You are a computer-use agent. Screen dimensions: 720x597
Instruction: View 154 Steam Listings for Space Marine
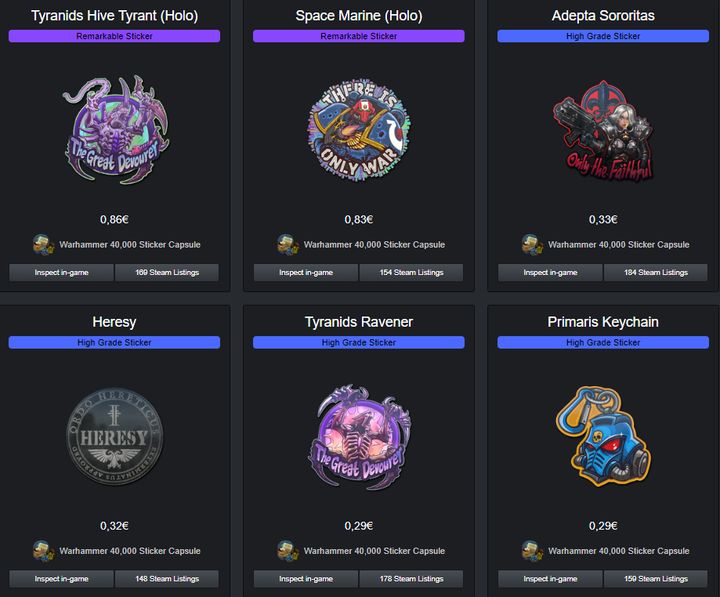pos(410,272)
